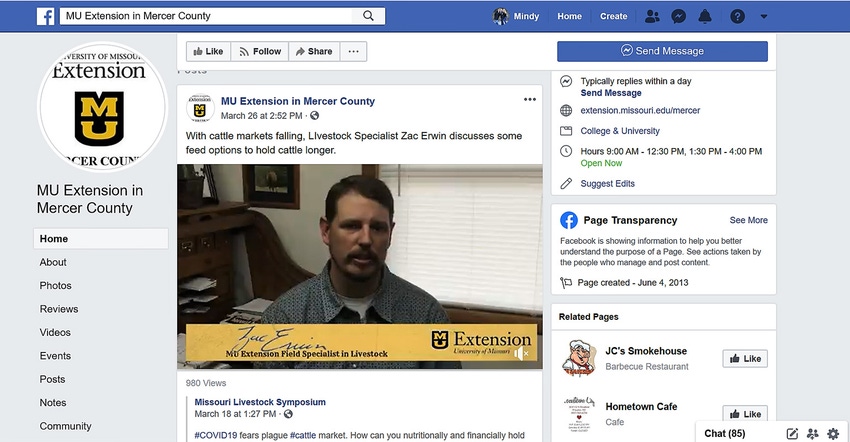Open extension.missouri.edu/mercer website link
This screenshot has width=850, height=442.
(640, 110)
